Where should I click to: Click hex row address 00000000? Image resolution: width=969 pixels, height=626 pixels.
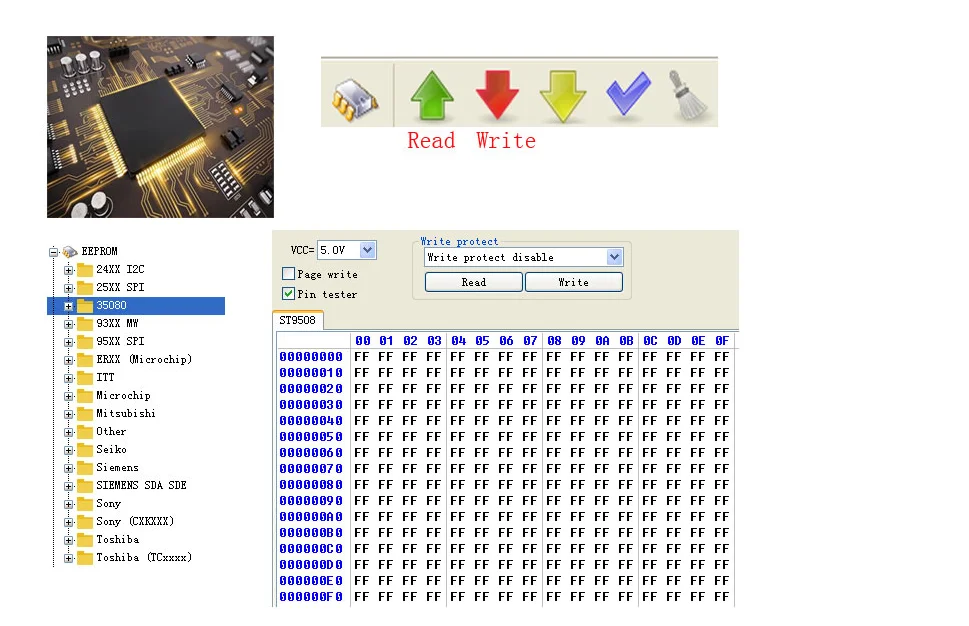tap(311, 357)
